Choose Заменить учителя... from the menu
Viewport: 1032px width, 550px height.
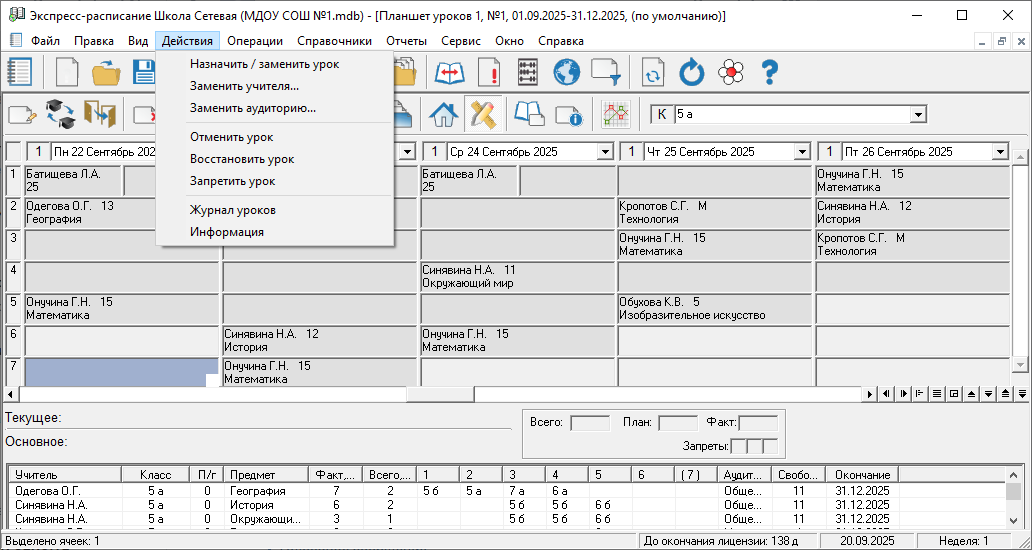pyautogui.click(x=244, y=86)
